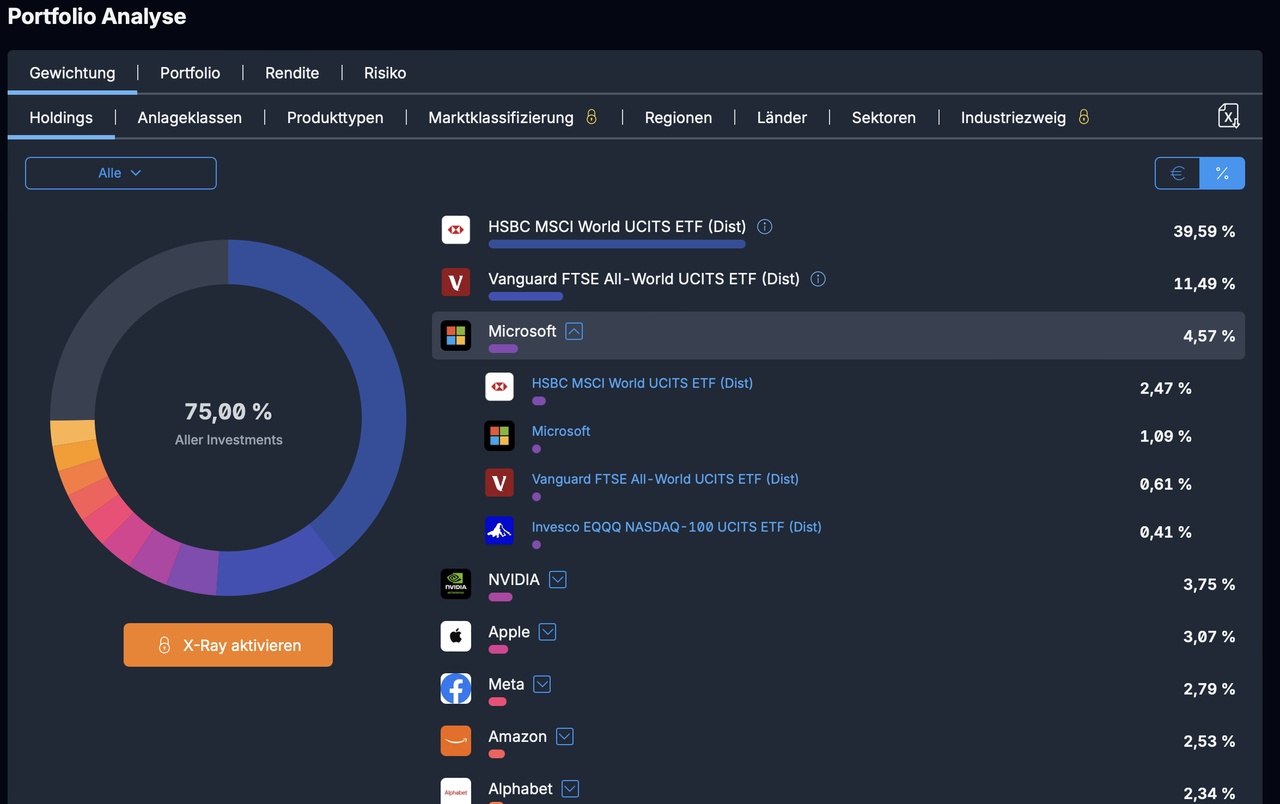Click the Amazon logo icon
The height and width of the screenshot is (804, 1280).
(456, 741)
